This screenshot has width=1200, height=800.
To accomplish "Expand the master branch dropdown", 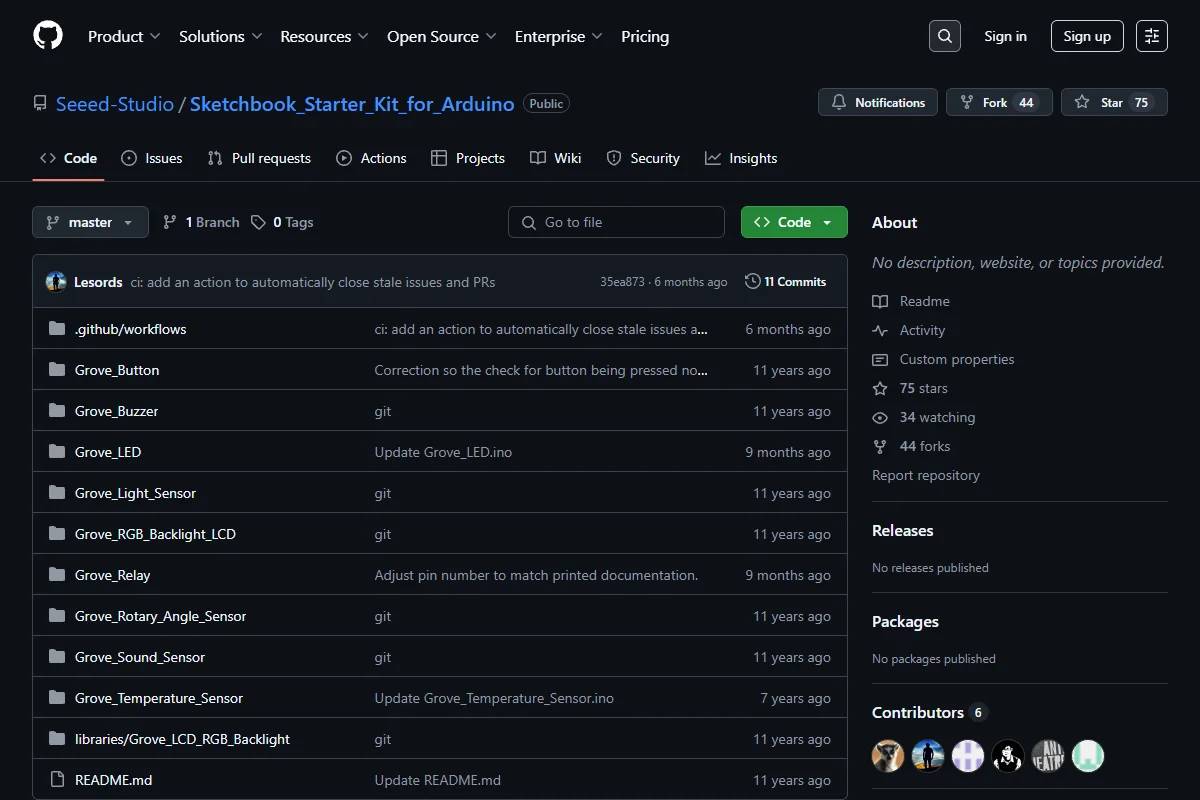I will 90,222.
